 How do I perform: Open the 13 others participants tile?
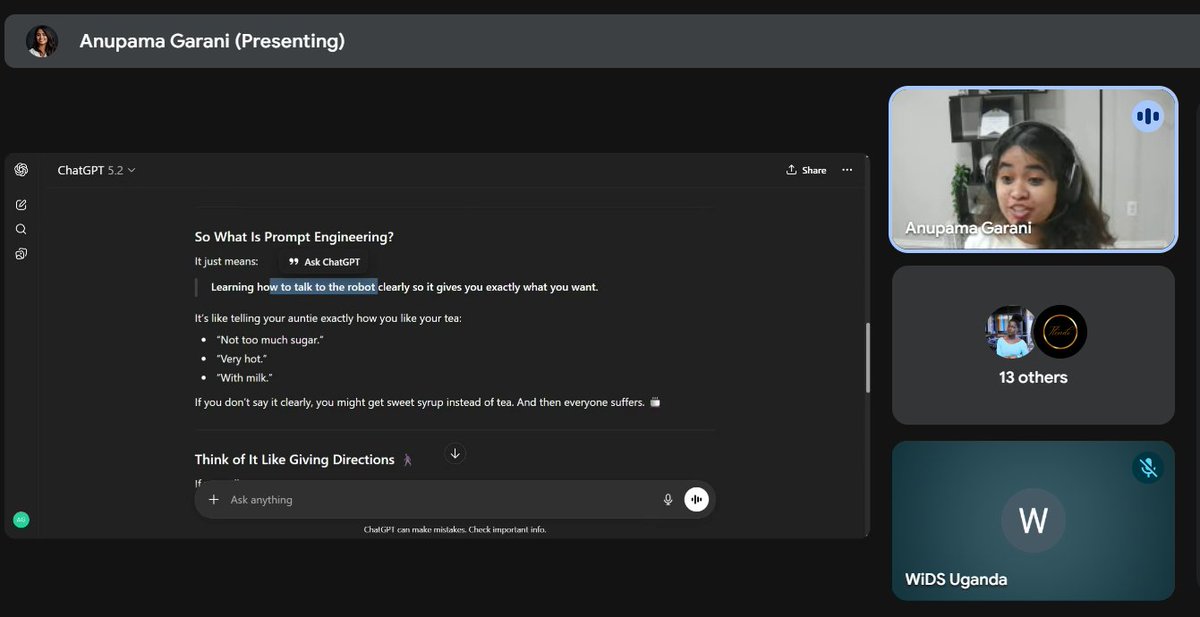coord(1033,345)
